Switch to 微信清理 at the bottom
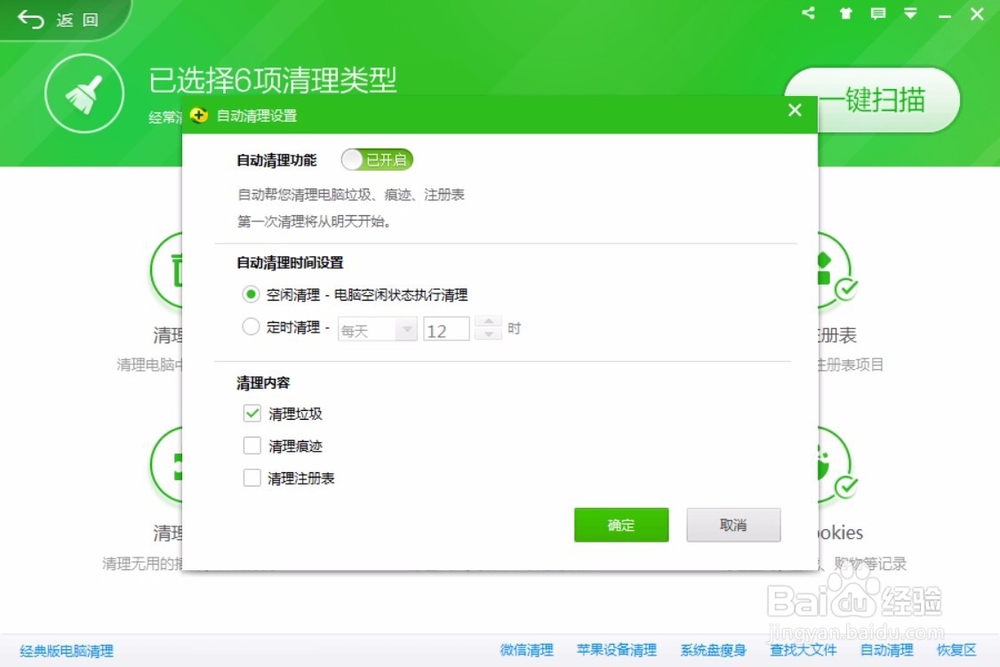Image resolution: width=1000 pixels, height=667 pixels. coord(526,650)
